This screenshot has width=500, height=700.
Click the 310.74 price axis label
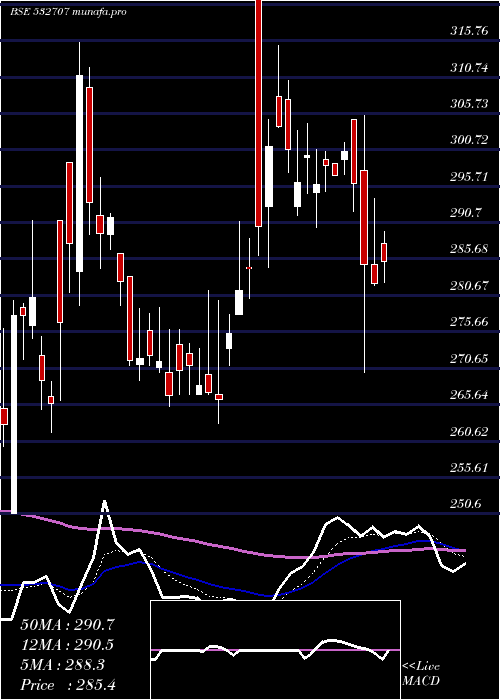[x=468, y=68]
